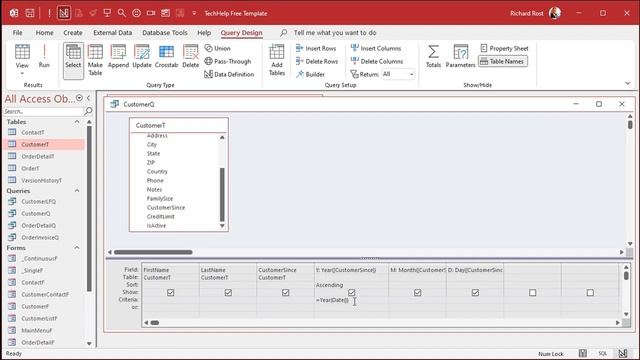This screenshot has height=360, width=640.
Task: Select CreditLimit field in CustomerT list
Action: pos(161,216)
